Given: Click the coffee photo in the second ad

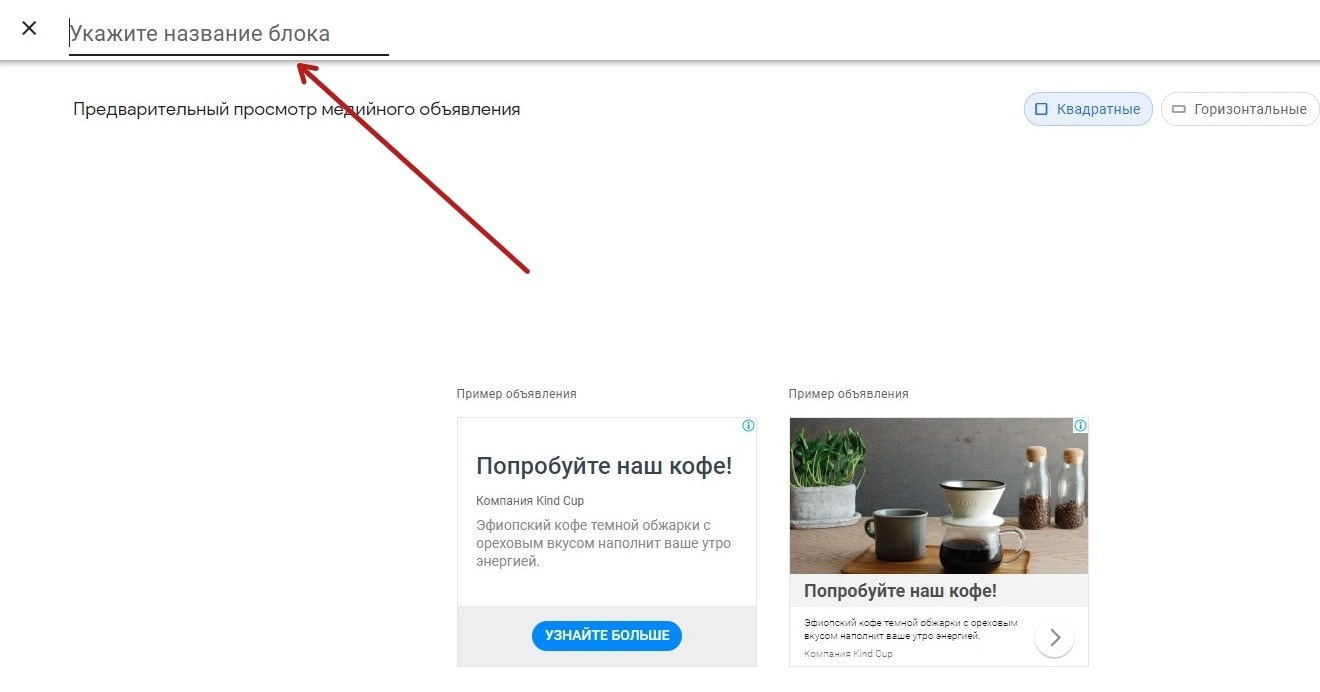Looking at the screenshot, I should click(938, 496).
